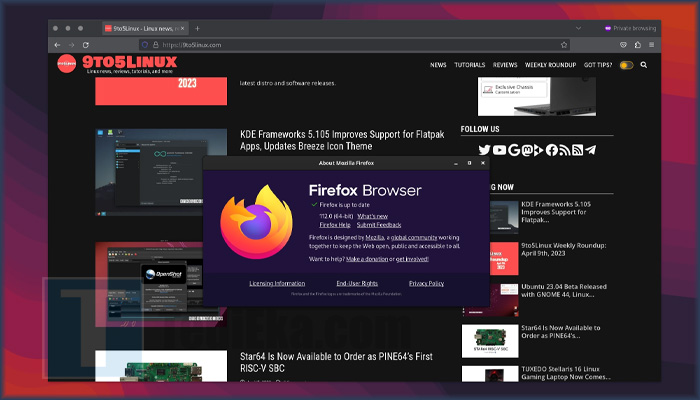Click the 9to5Linux round site logo
Image resolution: width=700 pixels, height=400 pixels.
pos(67,64)
